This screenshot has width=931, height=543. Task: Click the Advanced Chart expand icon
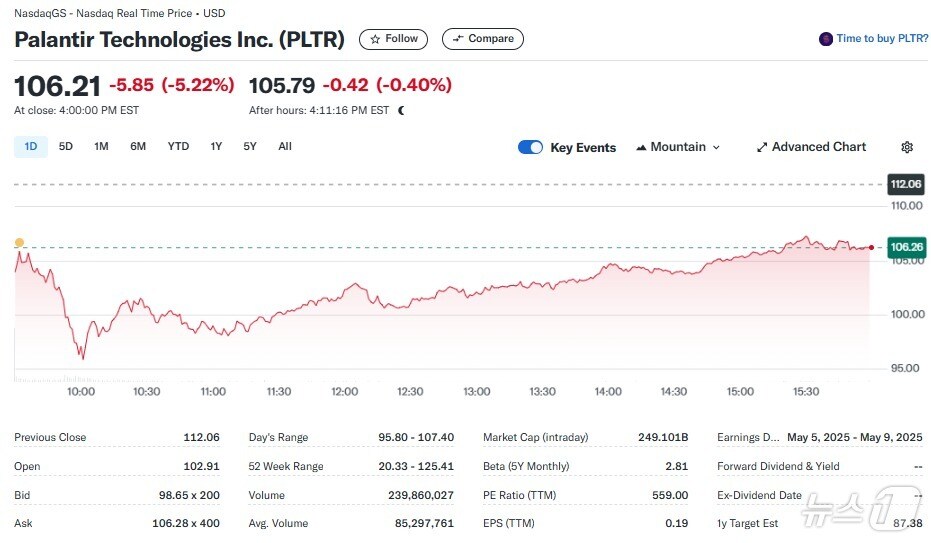point(762,147)
